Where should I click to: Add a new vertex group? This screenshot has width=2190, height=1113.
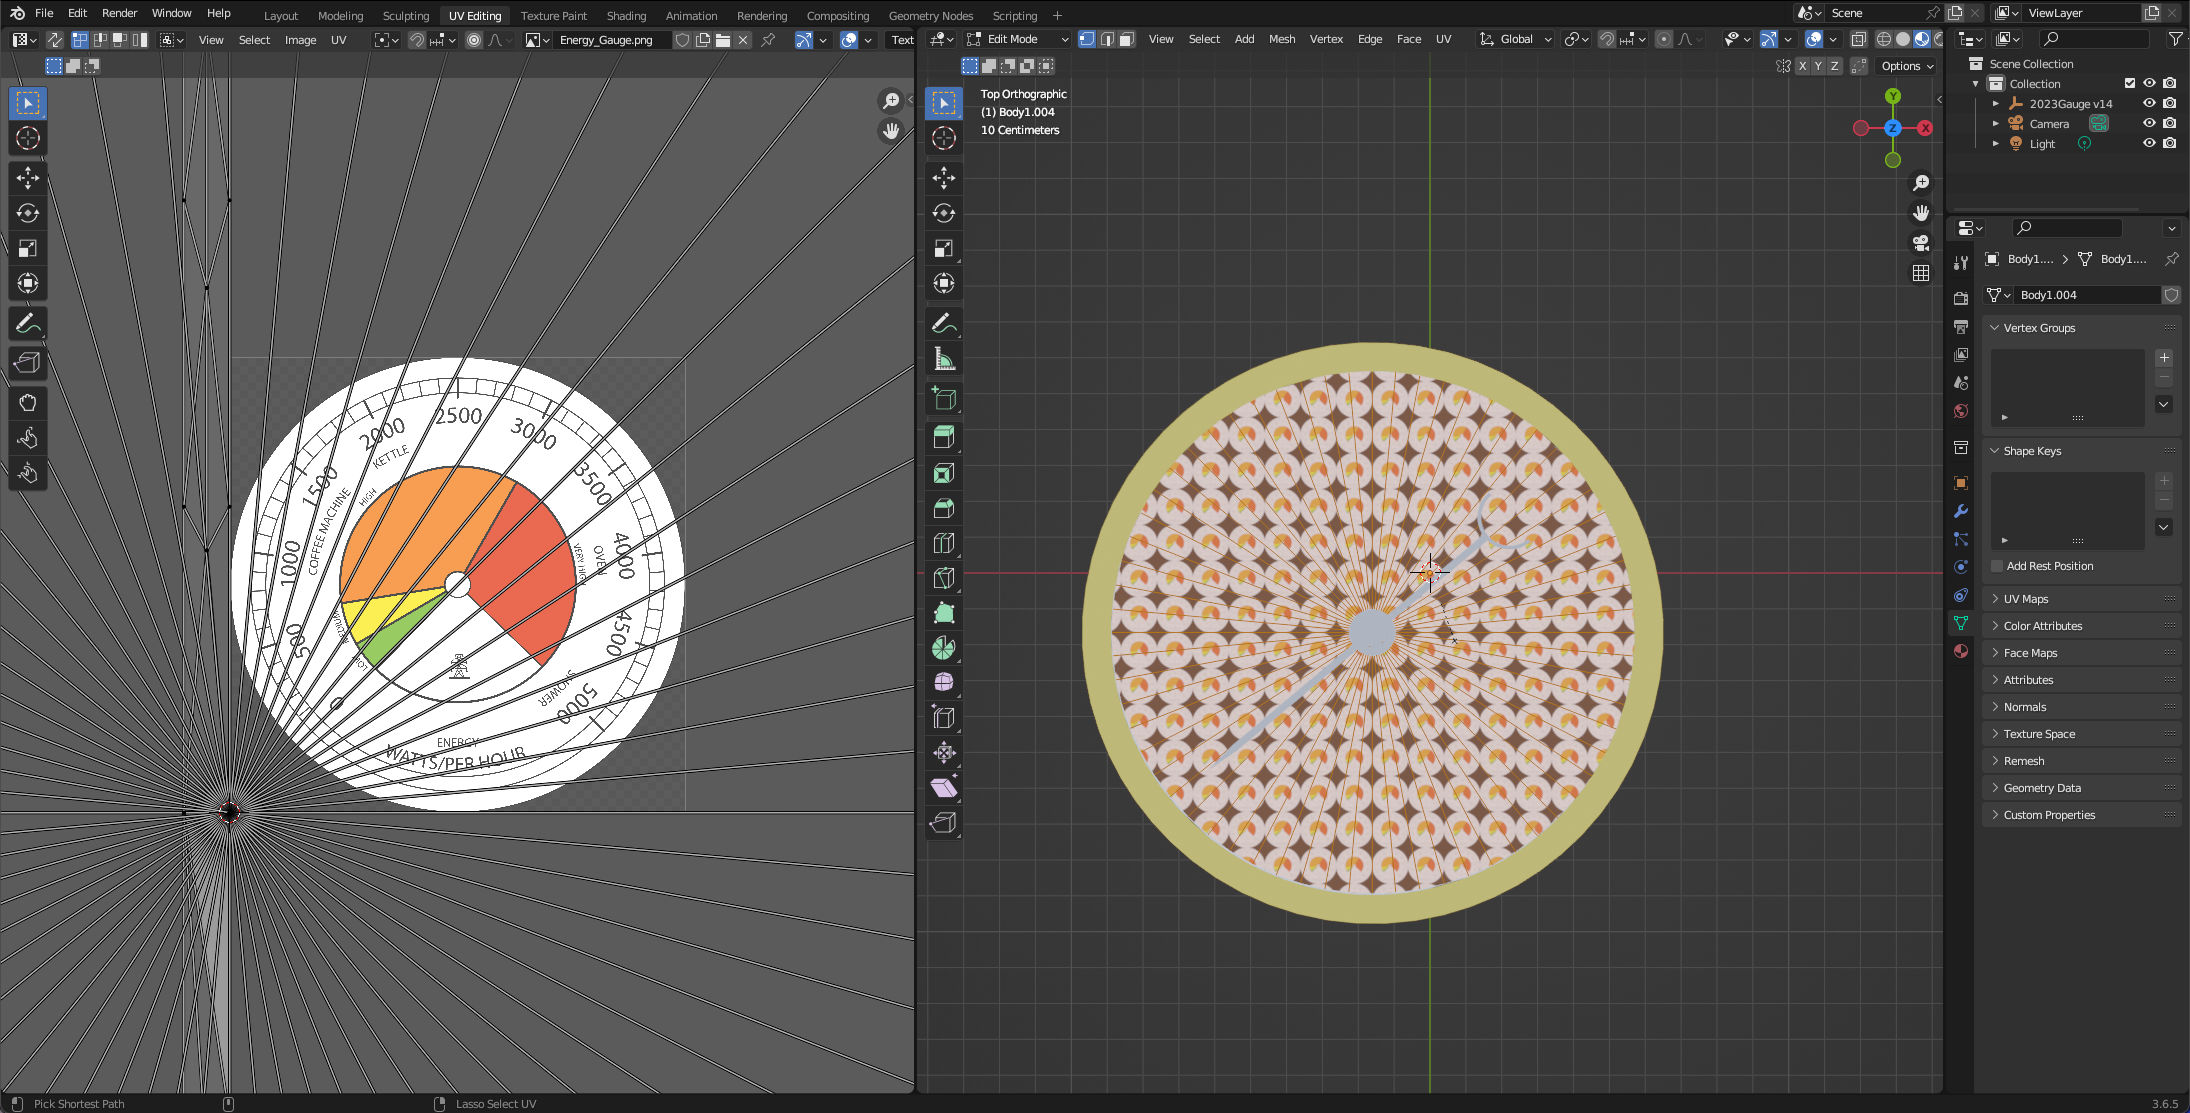point(2164,358)
